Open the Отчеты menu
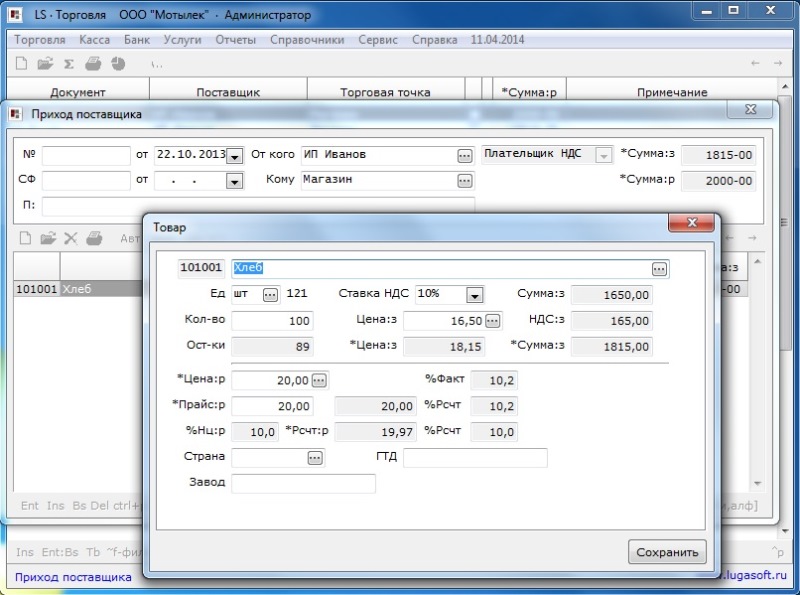The height and width of the screenshot is (595, 800). pos(235,40)
